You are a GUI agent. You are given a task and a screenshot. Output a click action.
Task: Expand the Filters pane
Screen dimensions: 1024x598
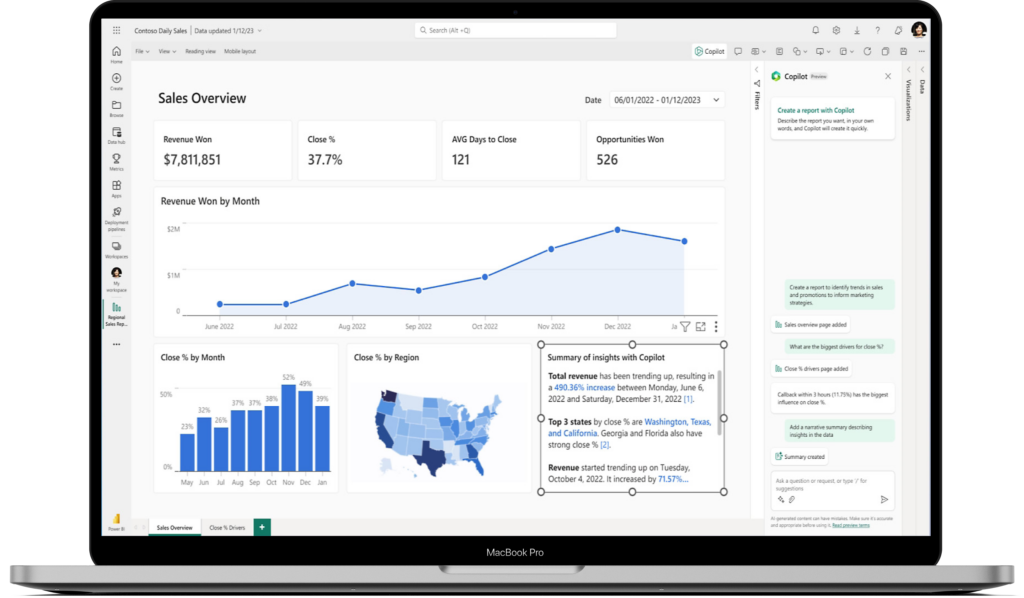[x=757, y=69]
